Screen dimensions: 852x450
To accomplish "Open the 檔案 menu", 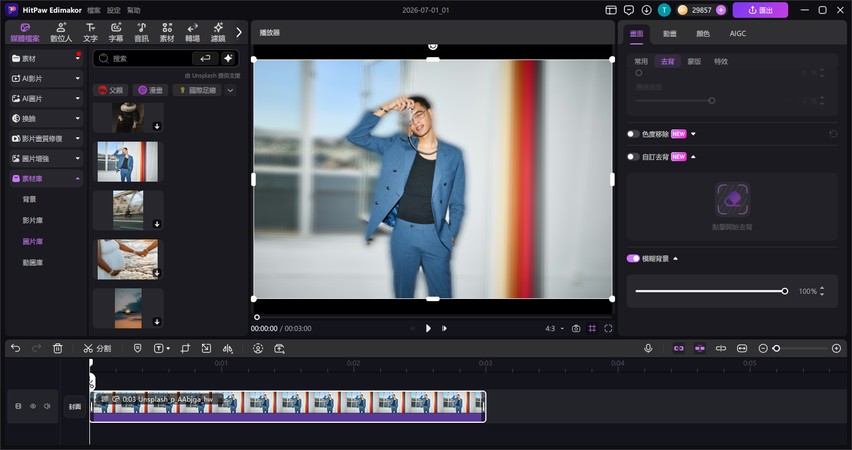I will pos(93,10).
